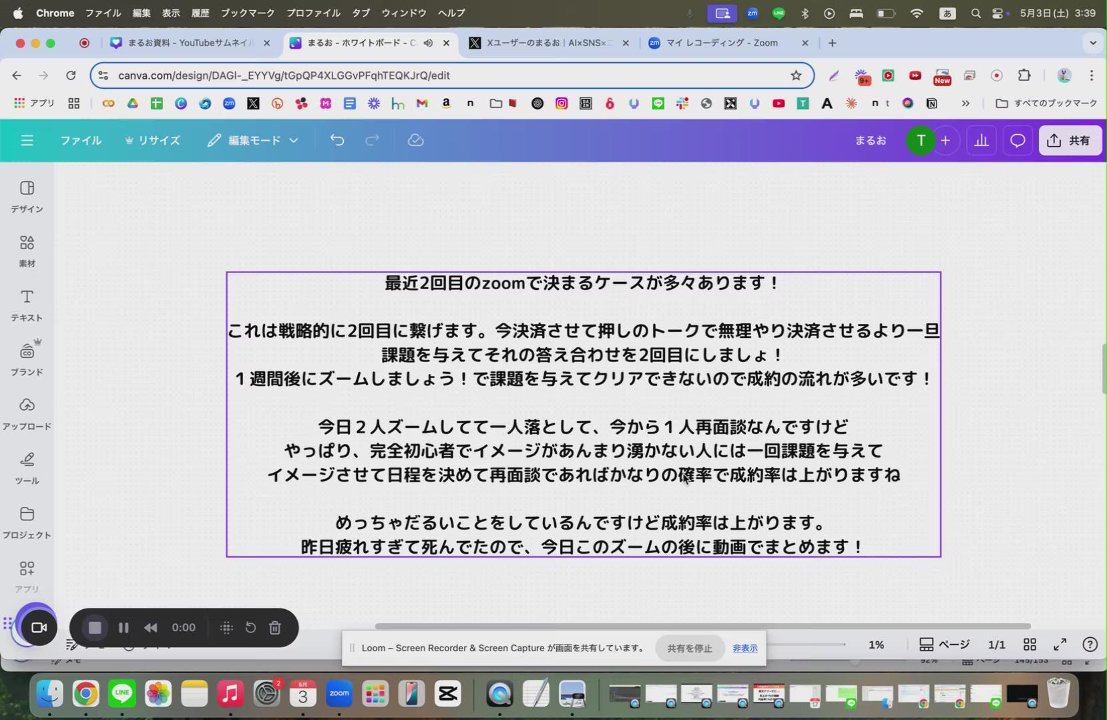Go back in browser history
The height and width of the screenshot is (720, 1107).
click(17, 76)
